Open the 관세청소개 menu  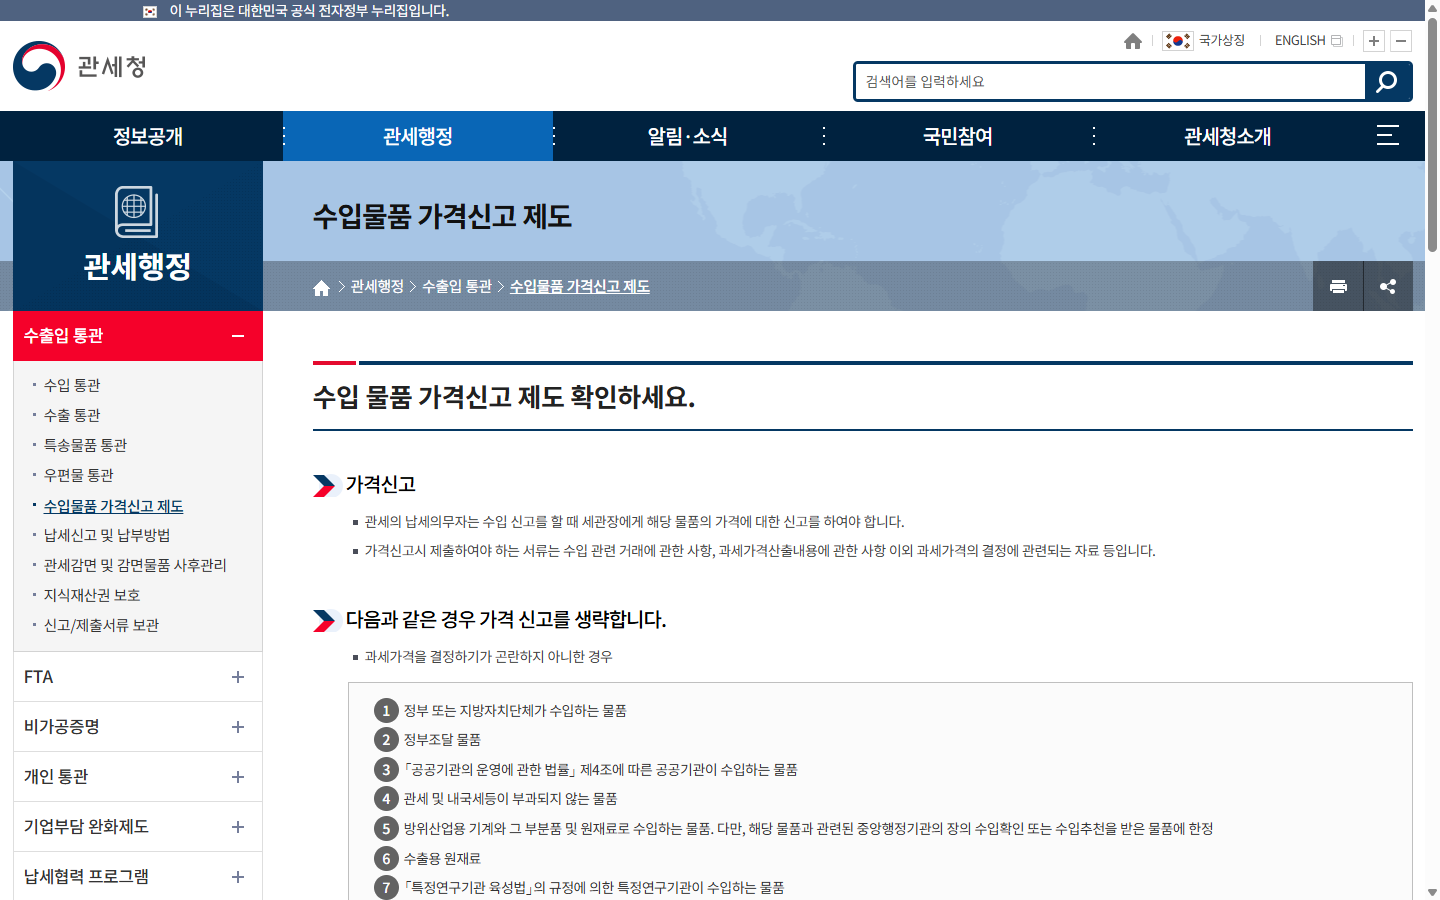tap(1228, 136)
